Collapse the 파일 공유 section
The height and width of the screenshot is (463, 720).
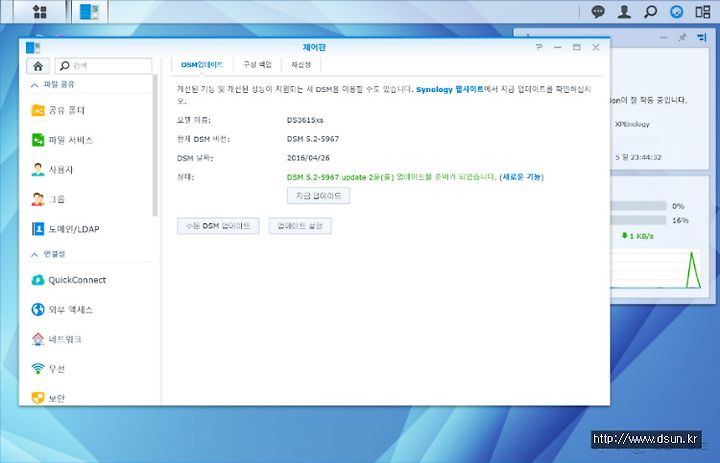[34, 85]
